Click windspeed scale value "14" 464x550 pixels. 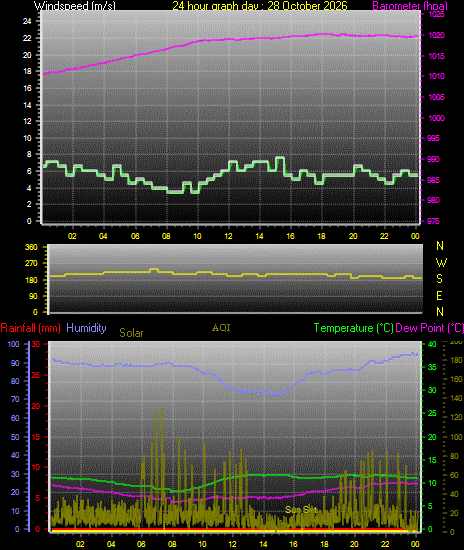27,105
